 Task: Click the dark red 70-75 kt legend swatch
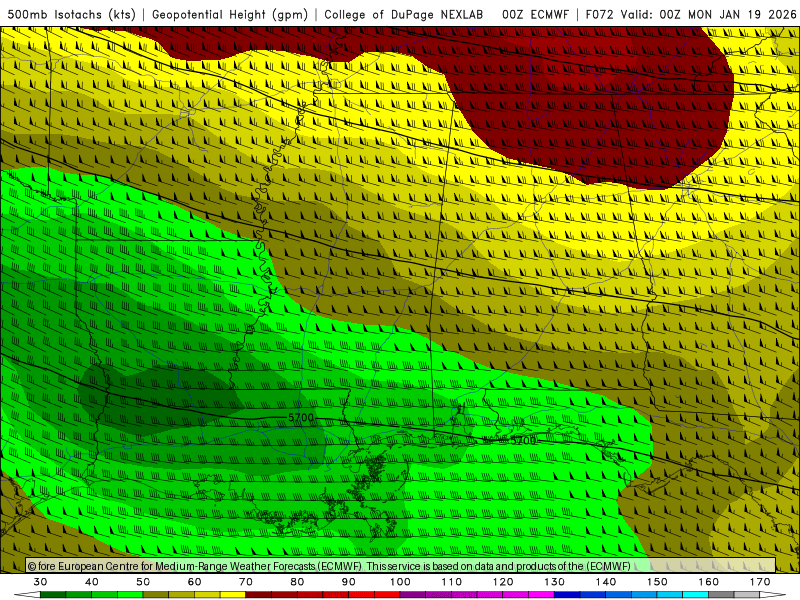[259, 595]
